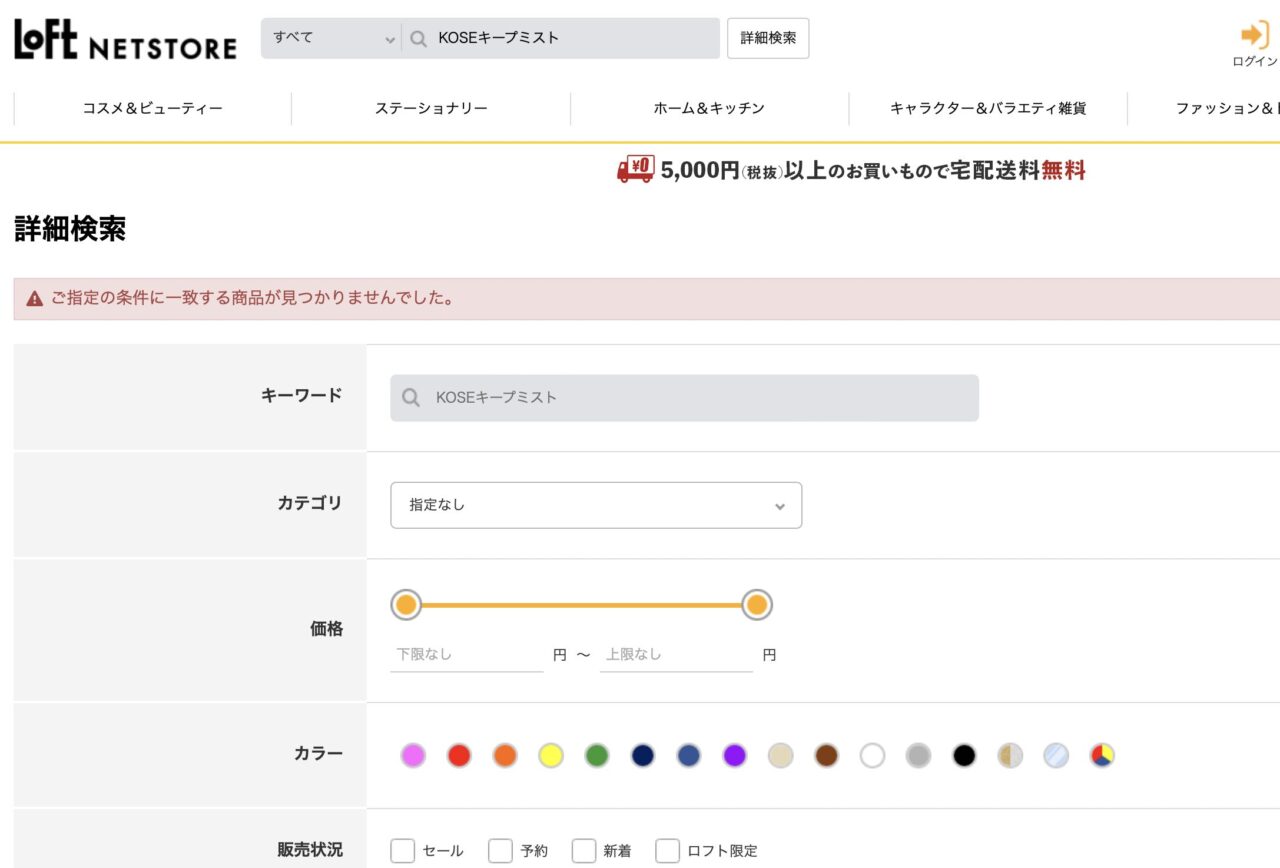Click the left handle of the price slider

click(x=405, y=605)
